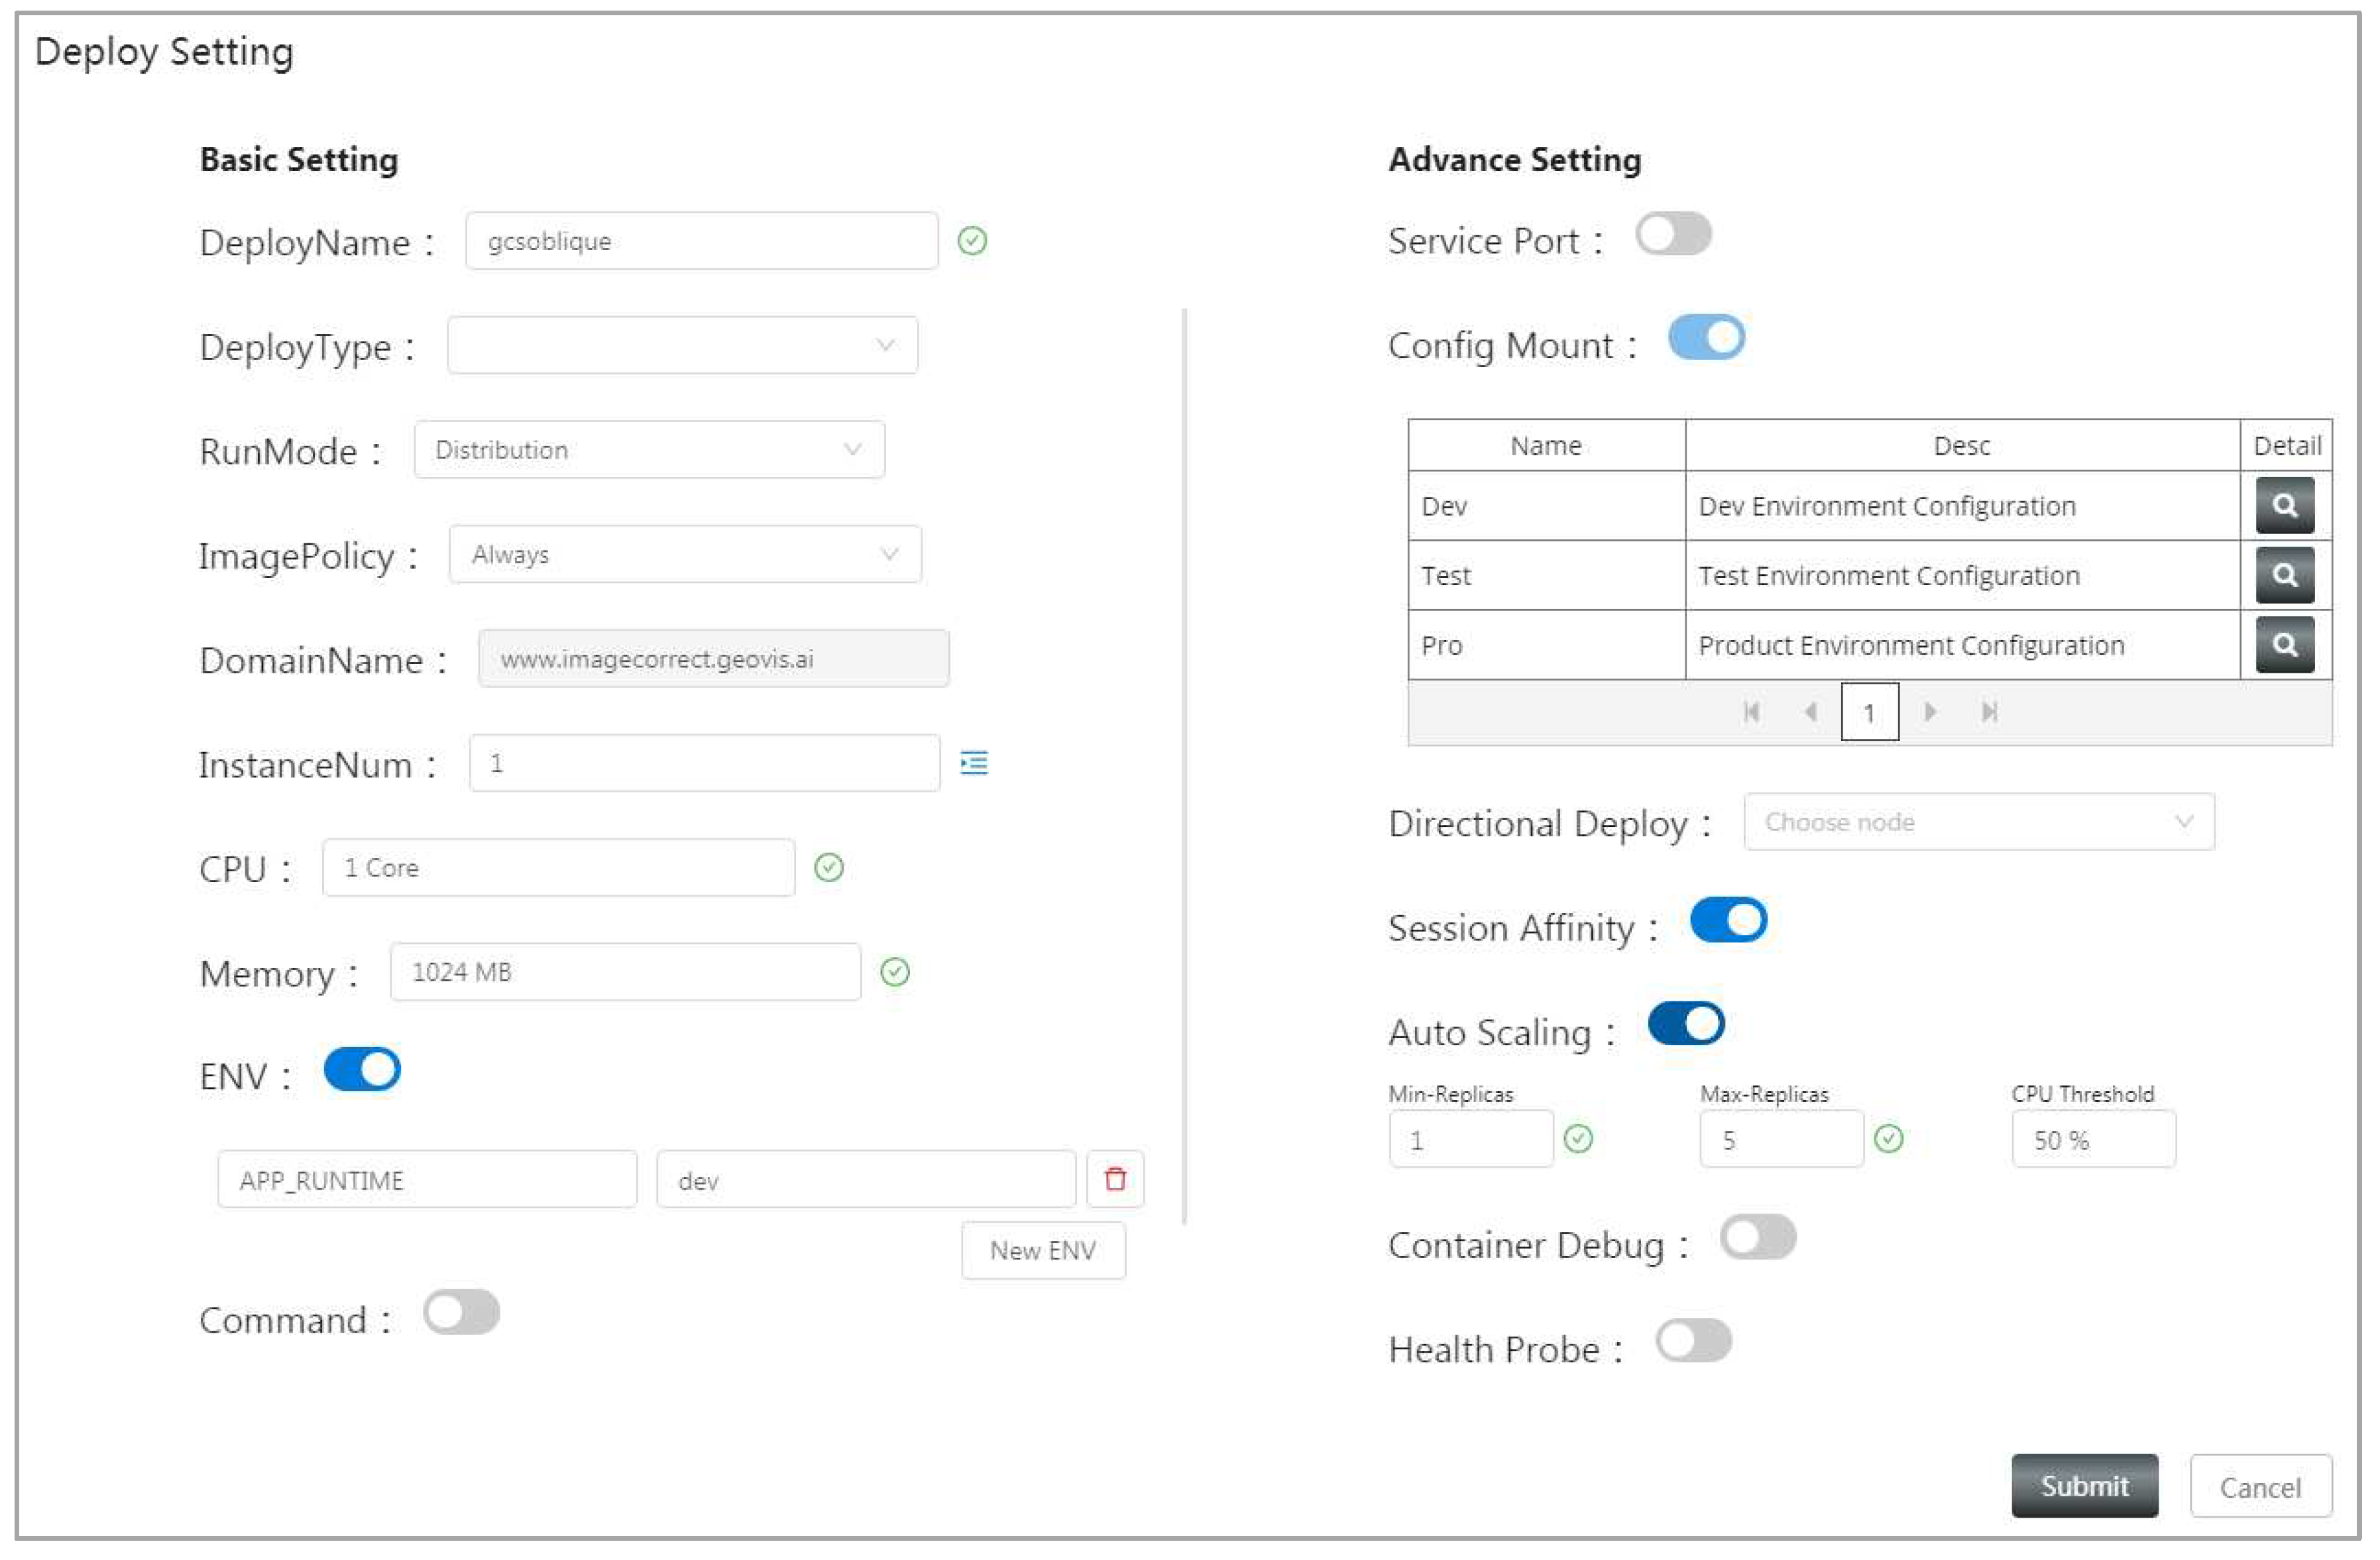This screenshot has width=2380, height=1560.
Task: Click the Test name cell
Action: pyautogui.click(x=1546, y=576)
